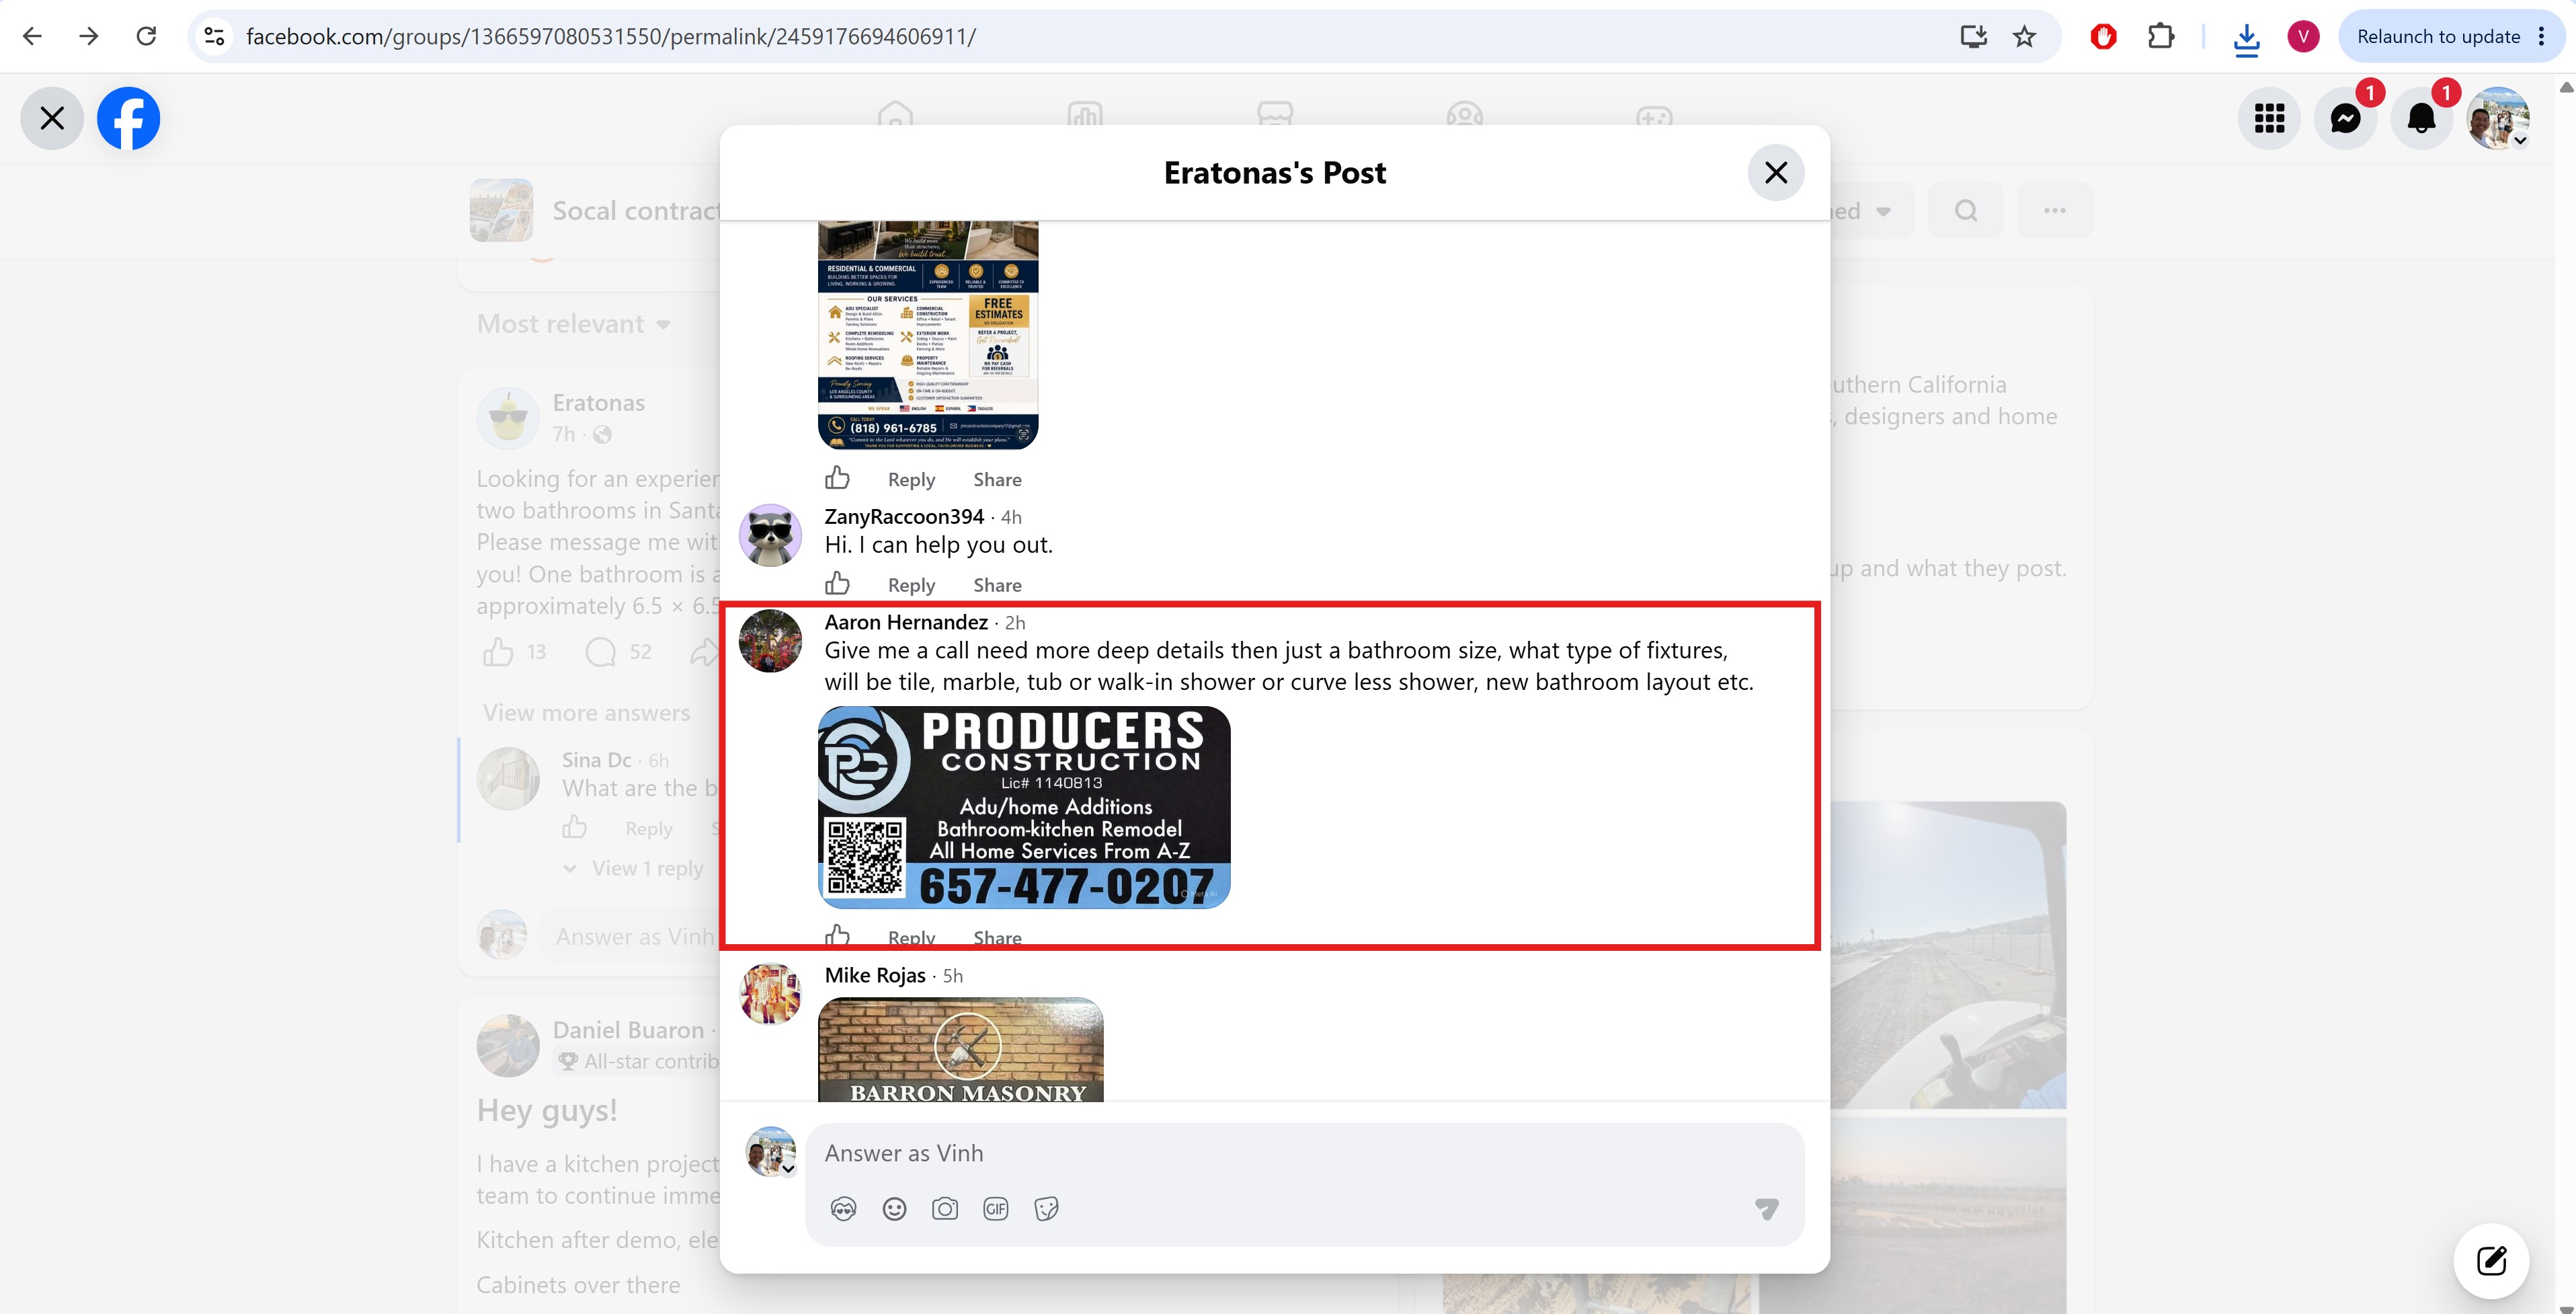
Task: Open the Extensions puzzle icon
Action: point(2161,37)
